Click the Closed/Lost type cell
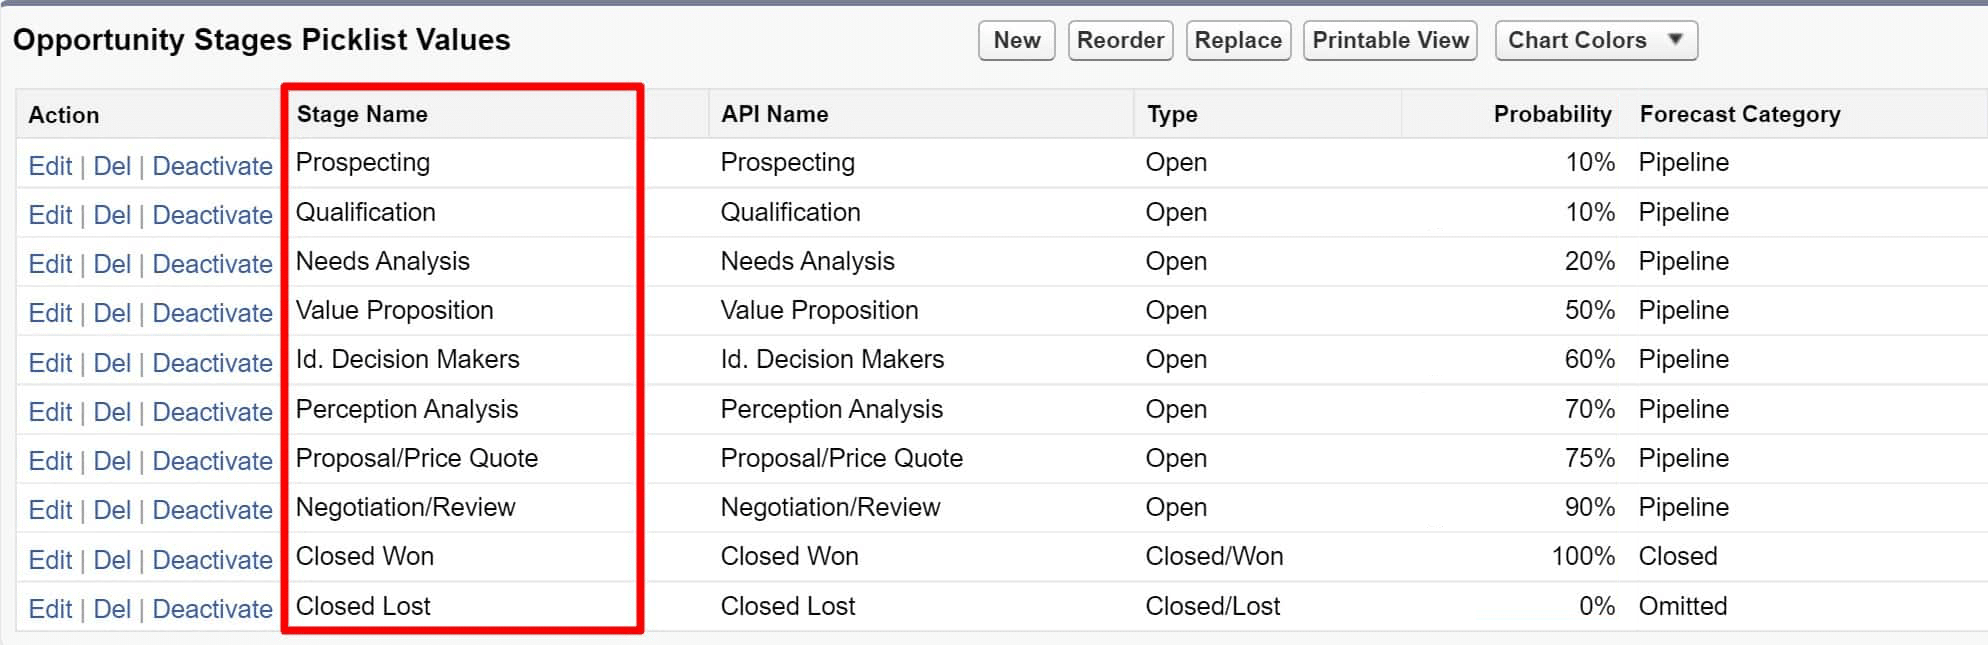The image size is (1988, 645). click(x=1213, y=606)
